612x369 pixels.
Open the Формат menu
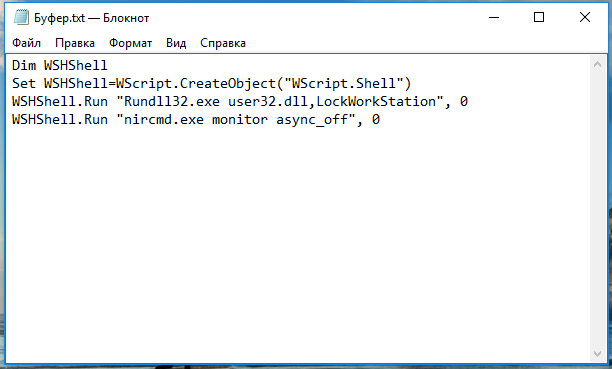click(130, 43)
